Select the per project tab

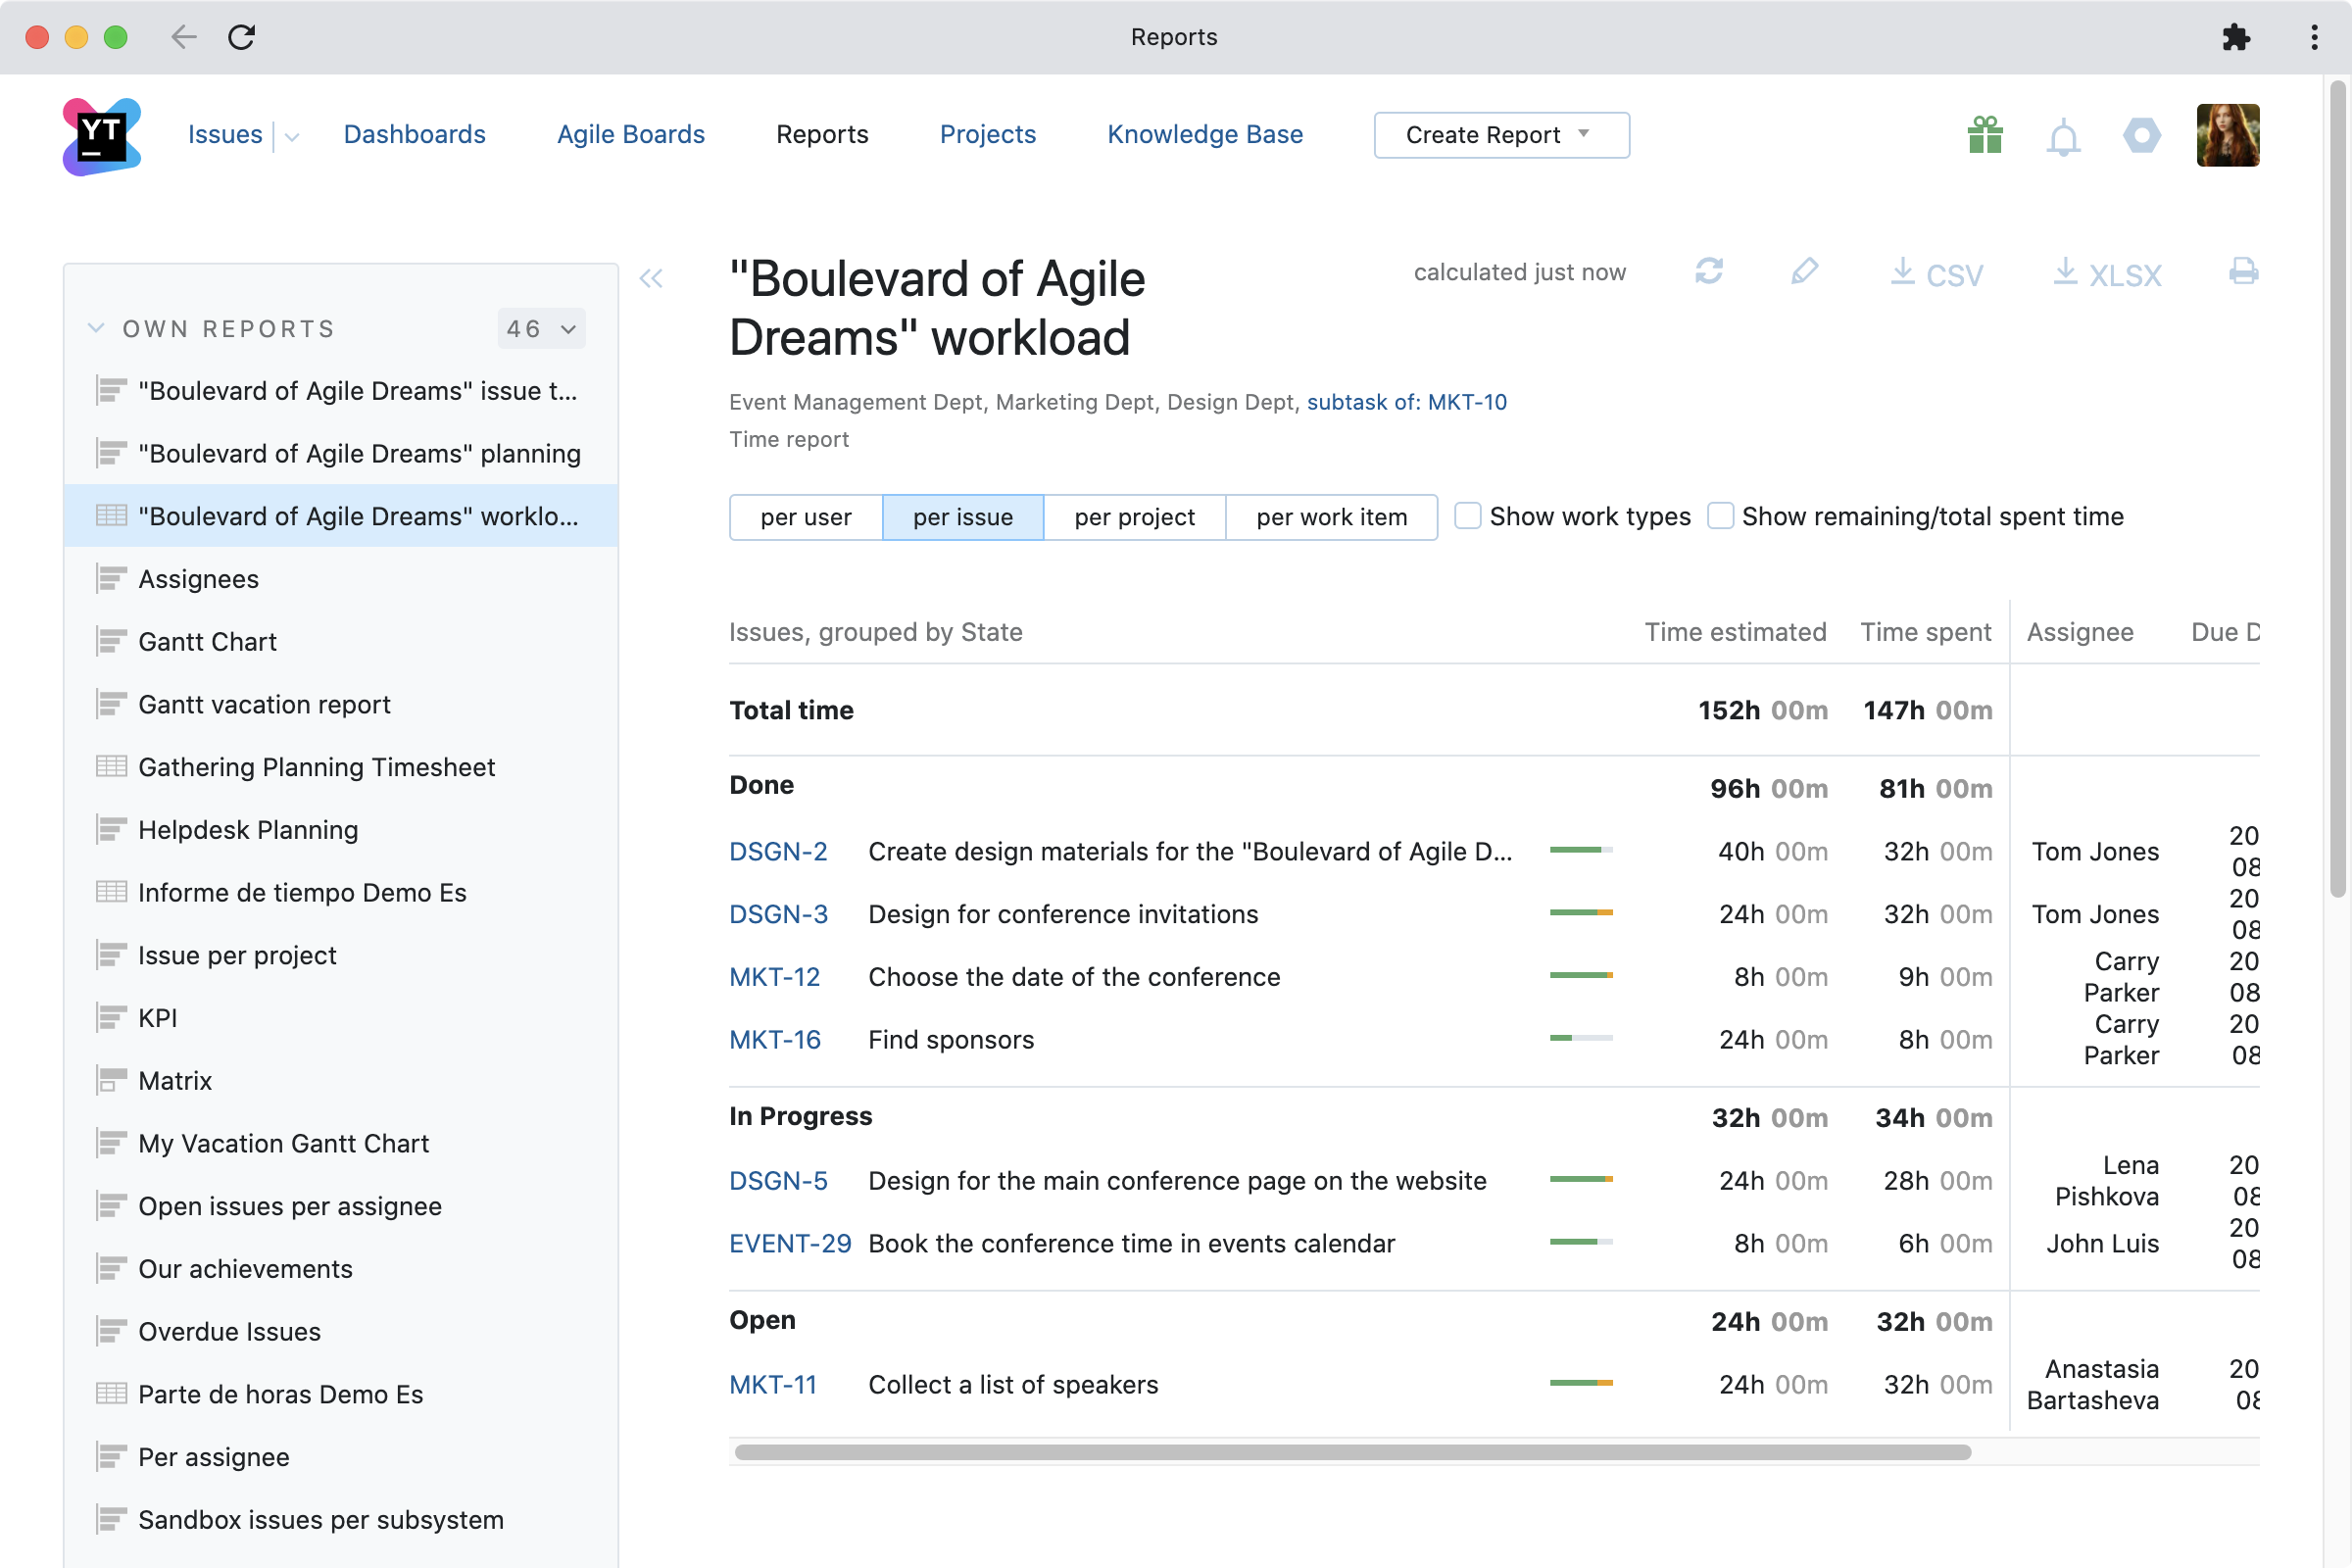1134,516
